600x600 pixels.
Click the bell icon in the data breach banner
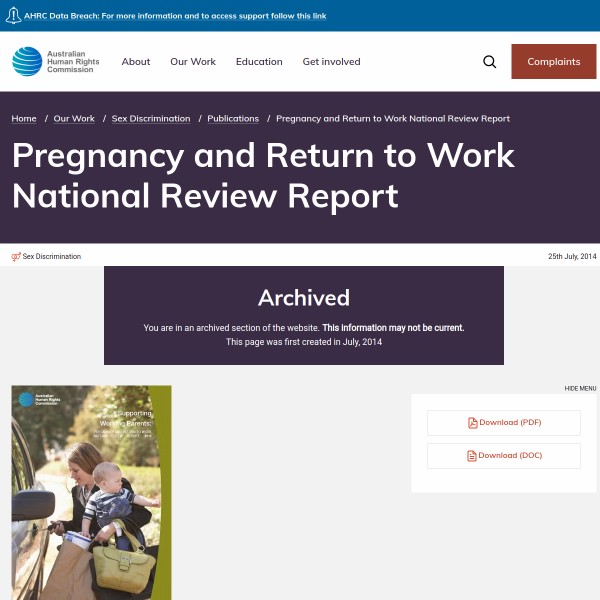(x=14, y=17)
